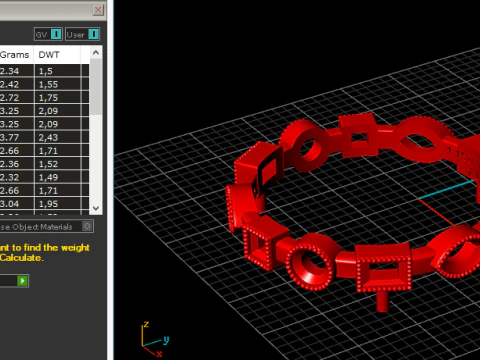This screenshot has width=480, height=360.
Task: Click the axis orientation gizmo in viewport
Action: (x=155, y=339)
